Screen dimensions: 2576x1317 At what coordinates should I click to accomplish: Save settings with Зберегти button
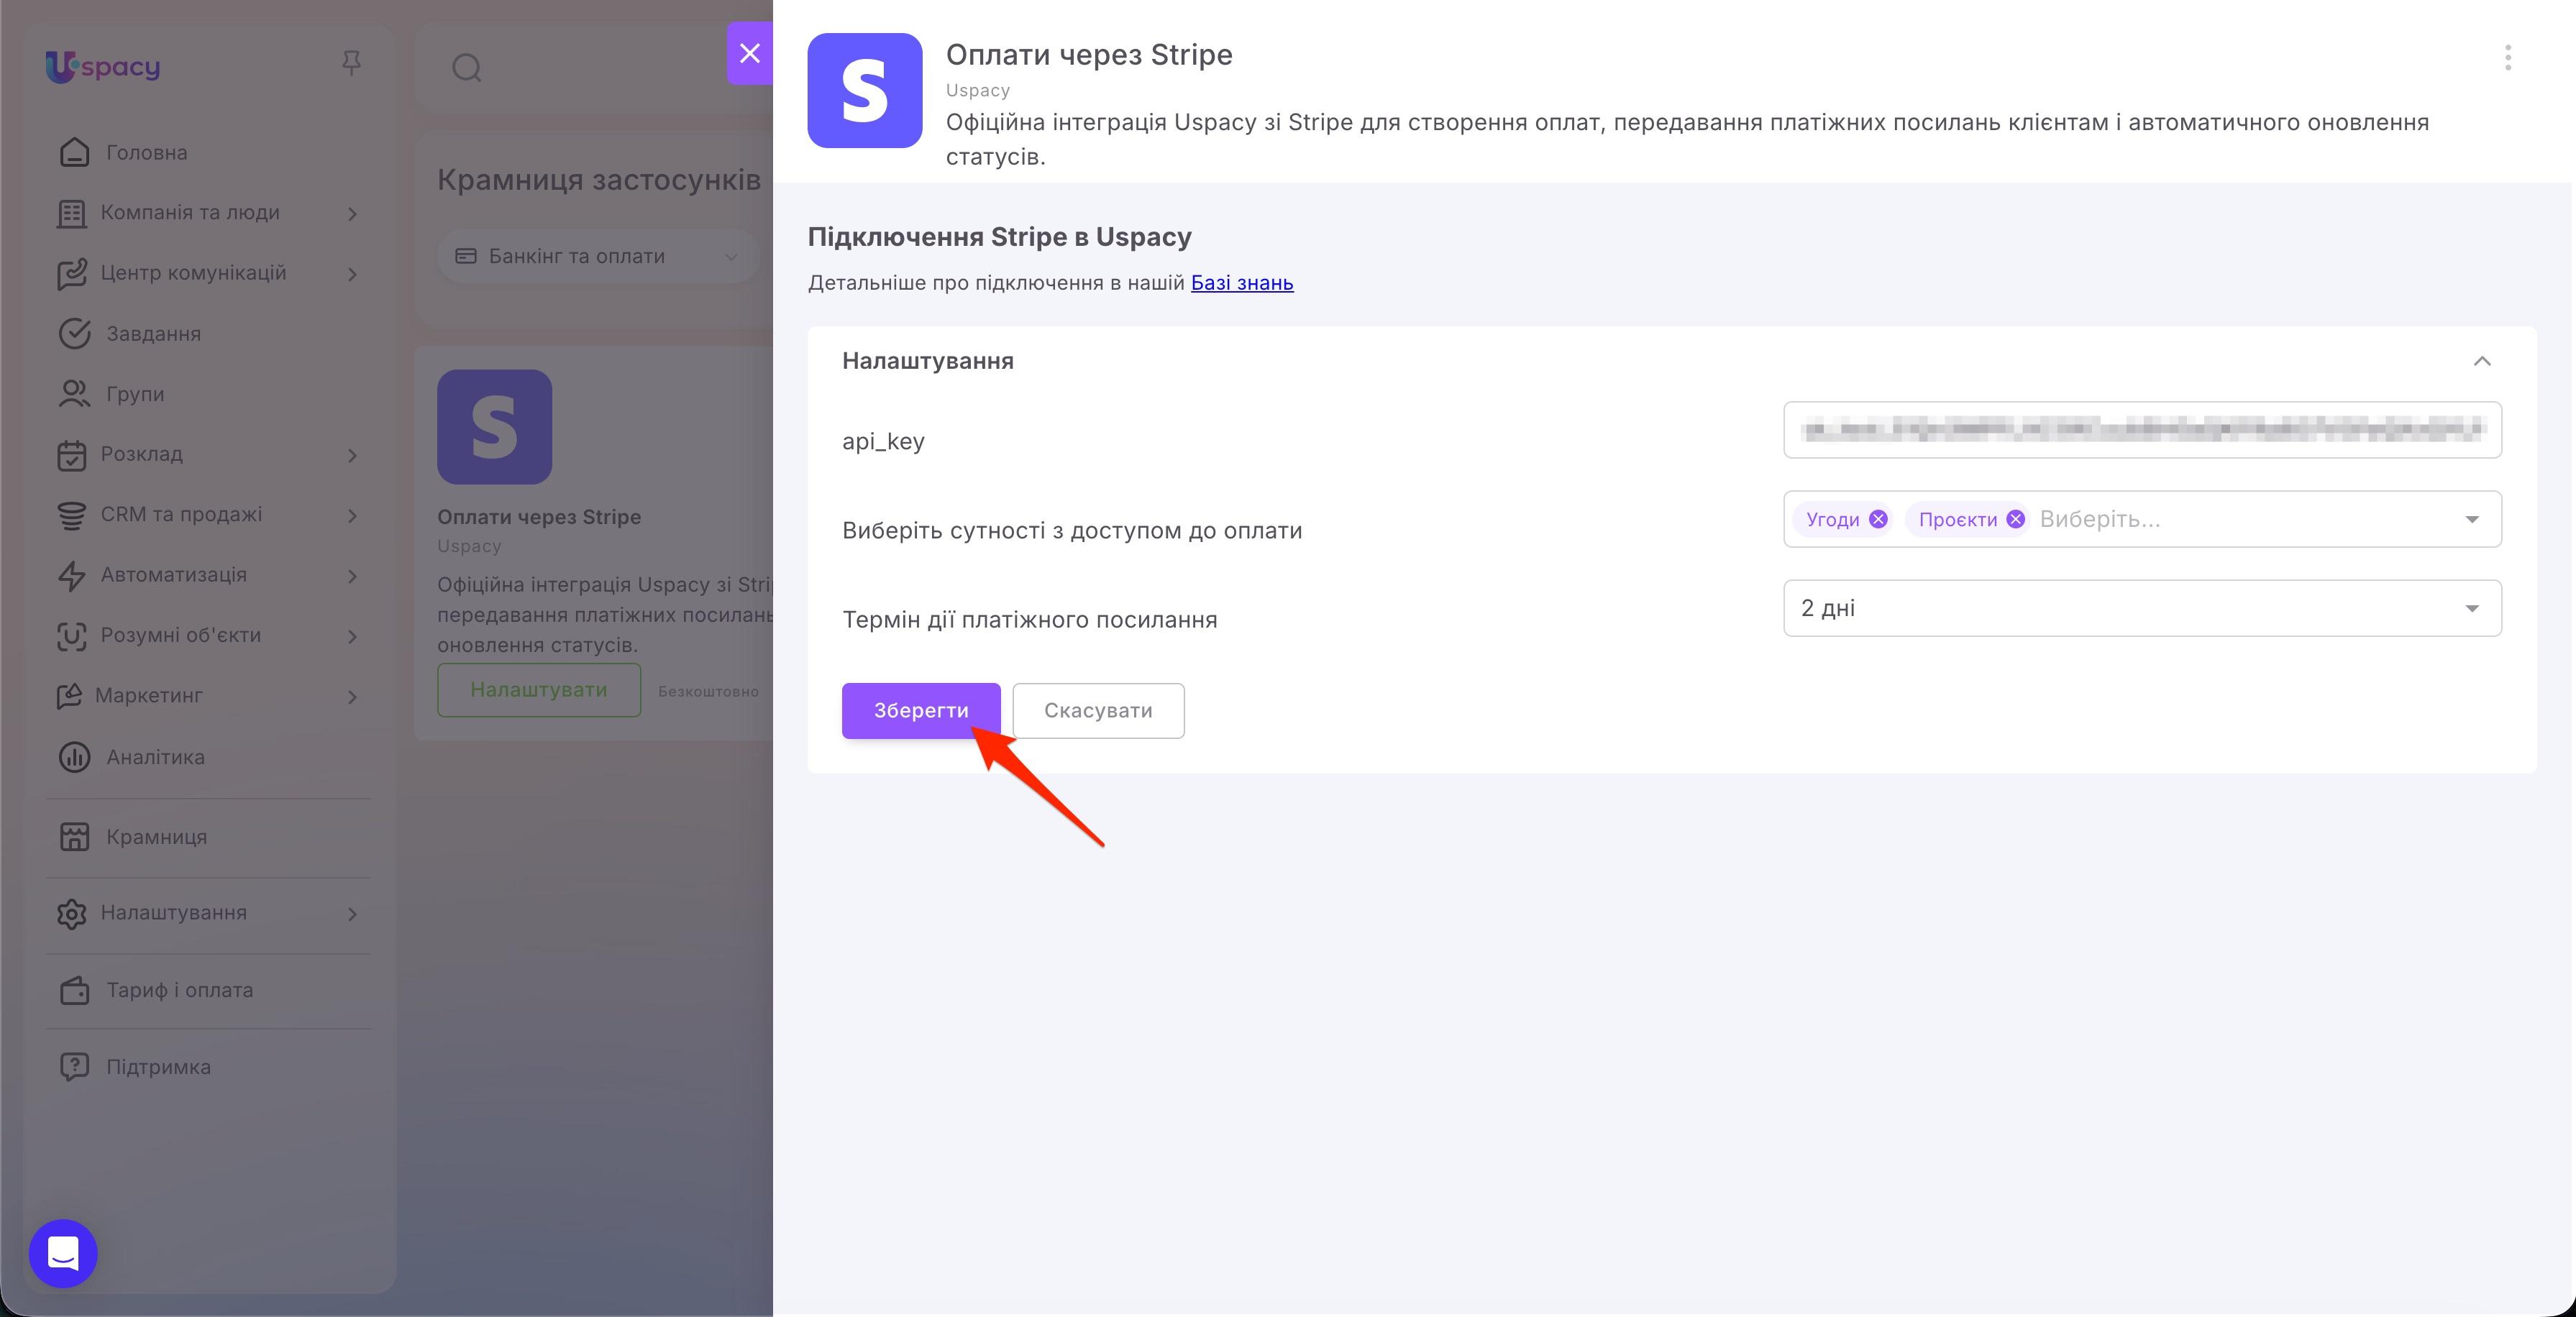pos(921,711)
